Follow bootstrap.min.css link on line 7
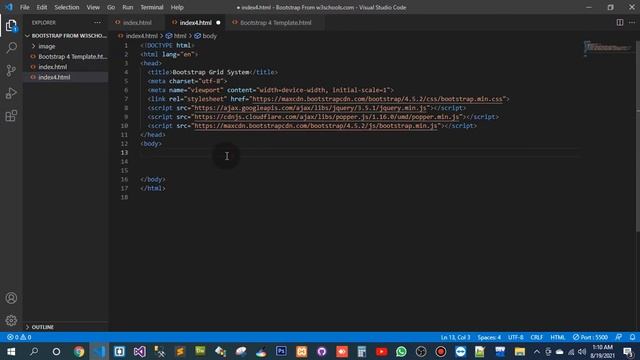Viewport: 640px width, 360px height. (378, 99)
